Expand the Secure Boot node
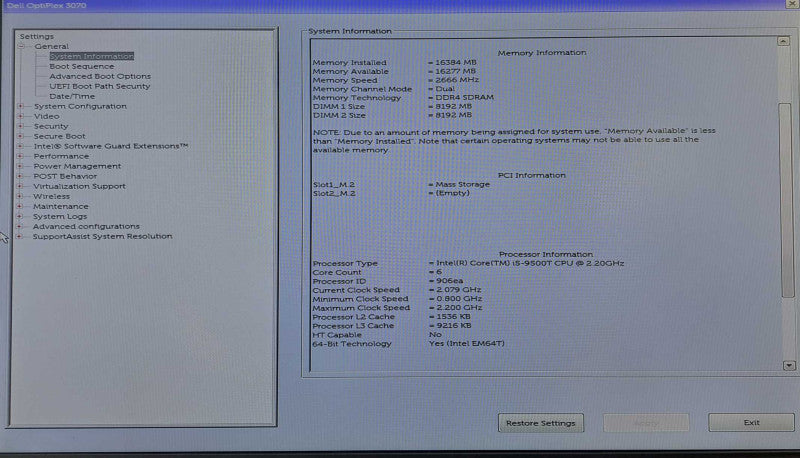This screenshot has width=800, height=458. tap(20, 136)
